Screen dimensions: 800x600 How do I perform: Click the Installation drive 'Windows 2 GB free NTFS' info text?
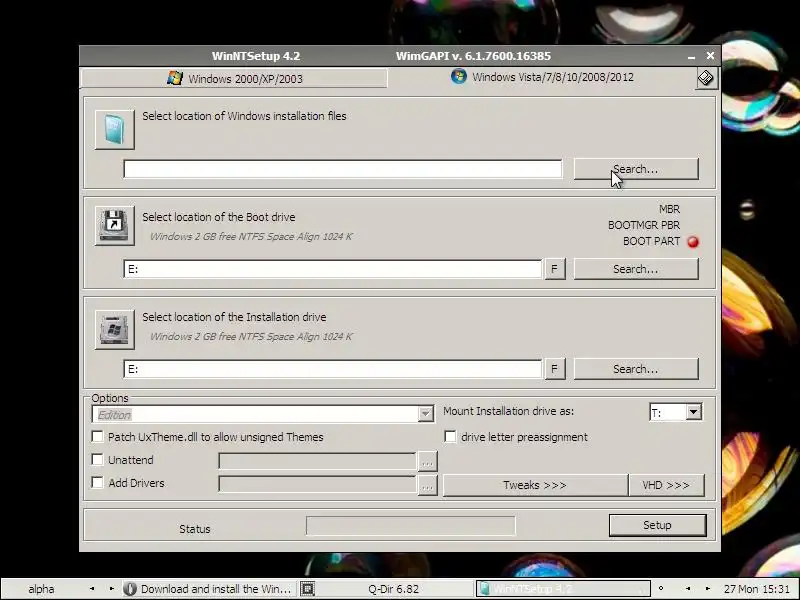point(251,337)
